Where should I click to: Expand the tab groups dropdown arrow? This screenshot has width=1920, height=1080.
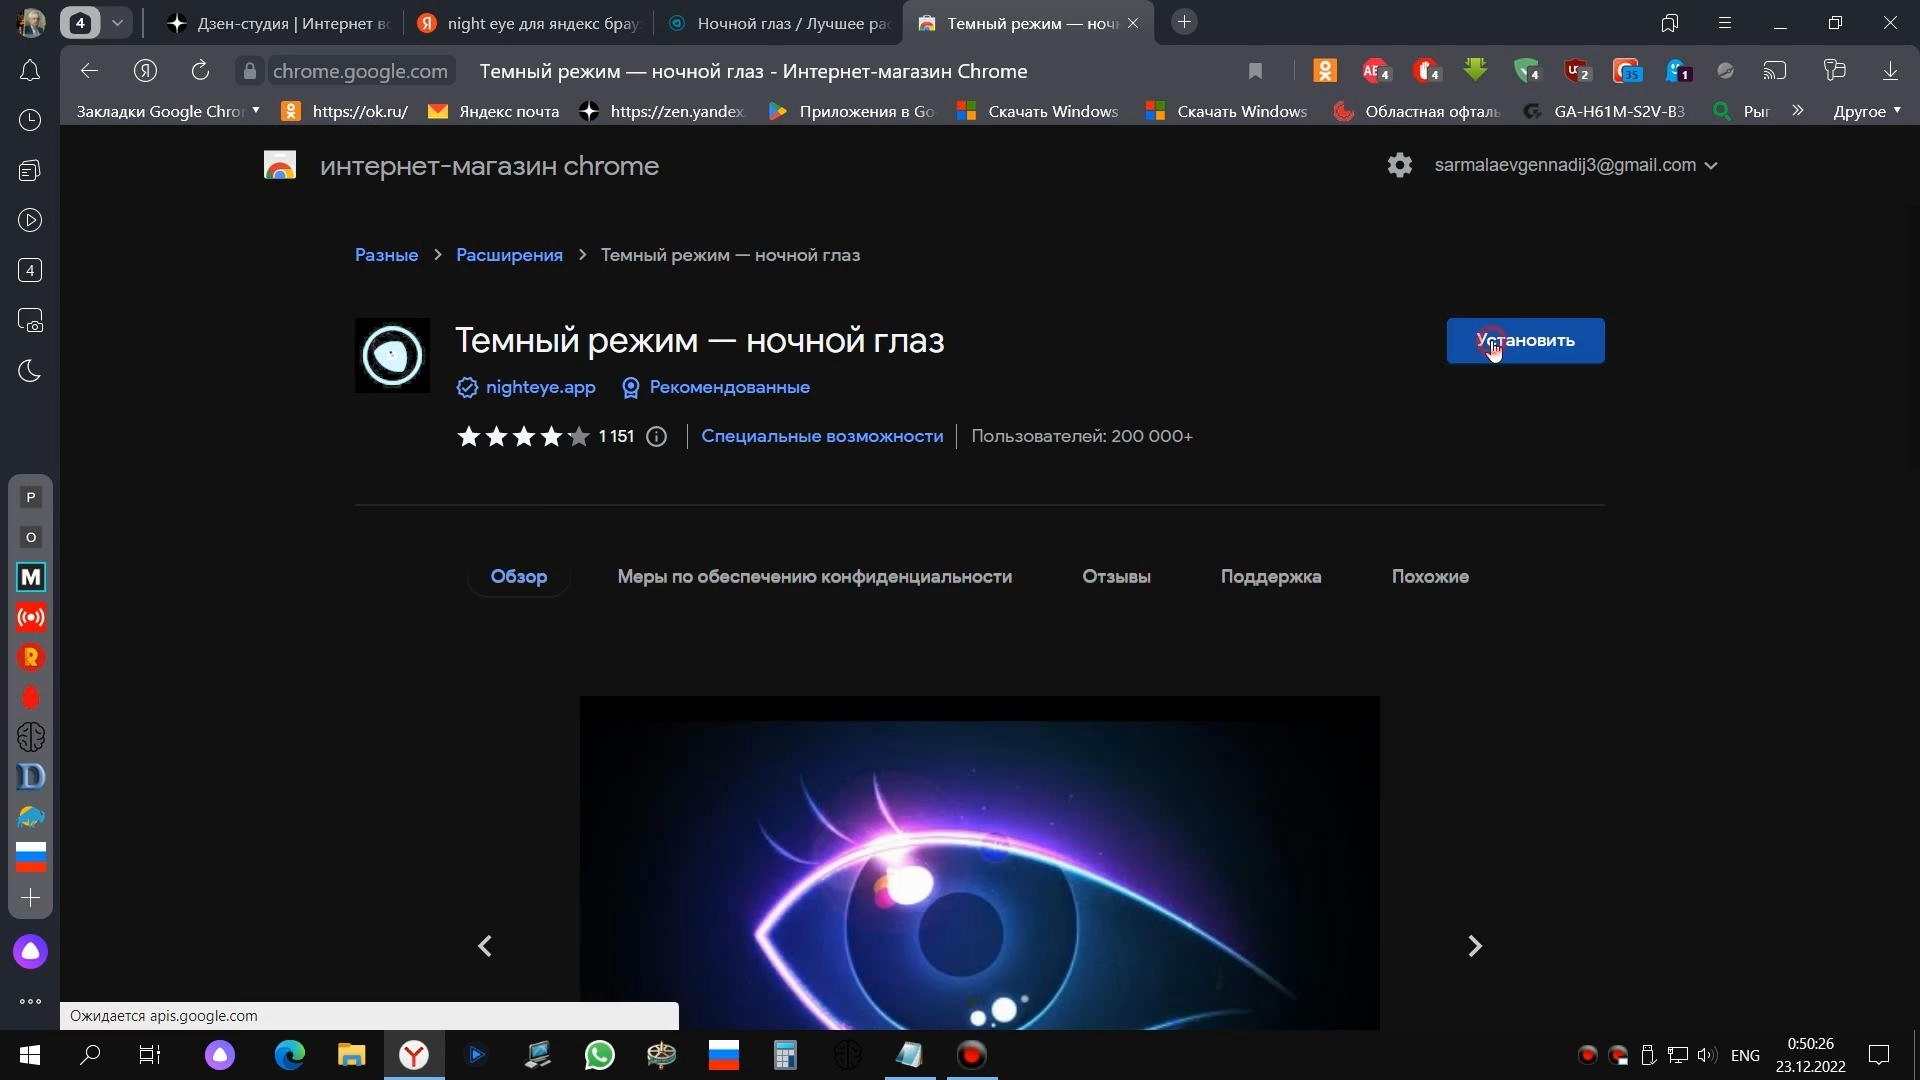coord(117,22)
